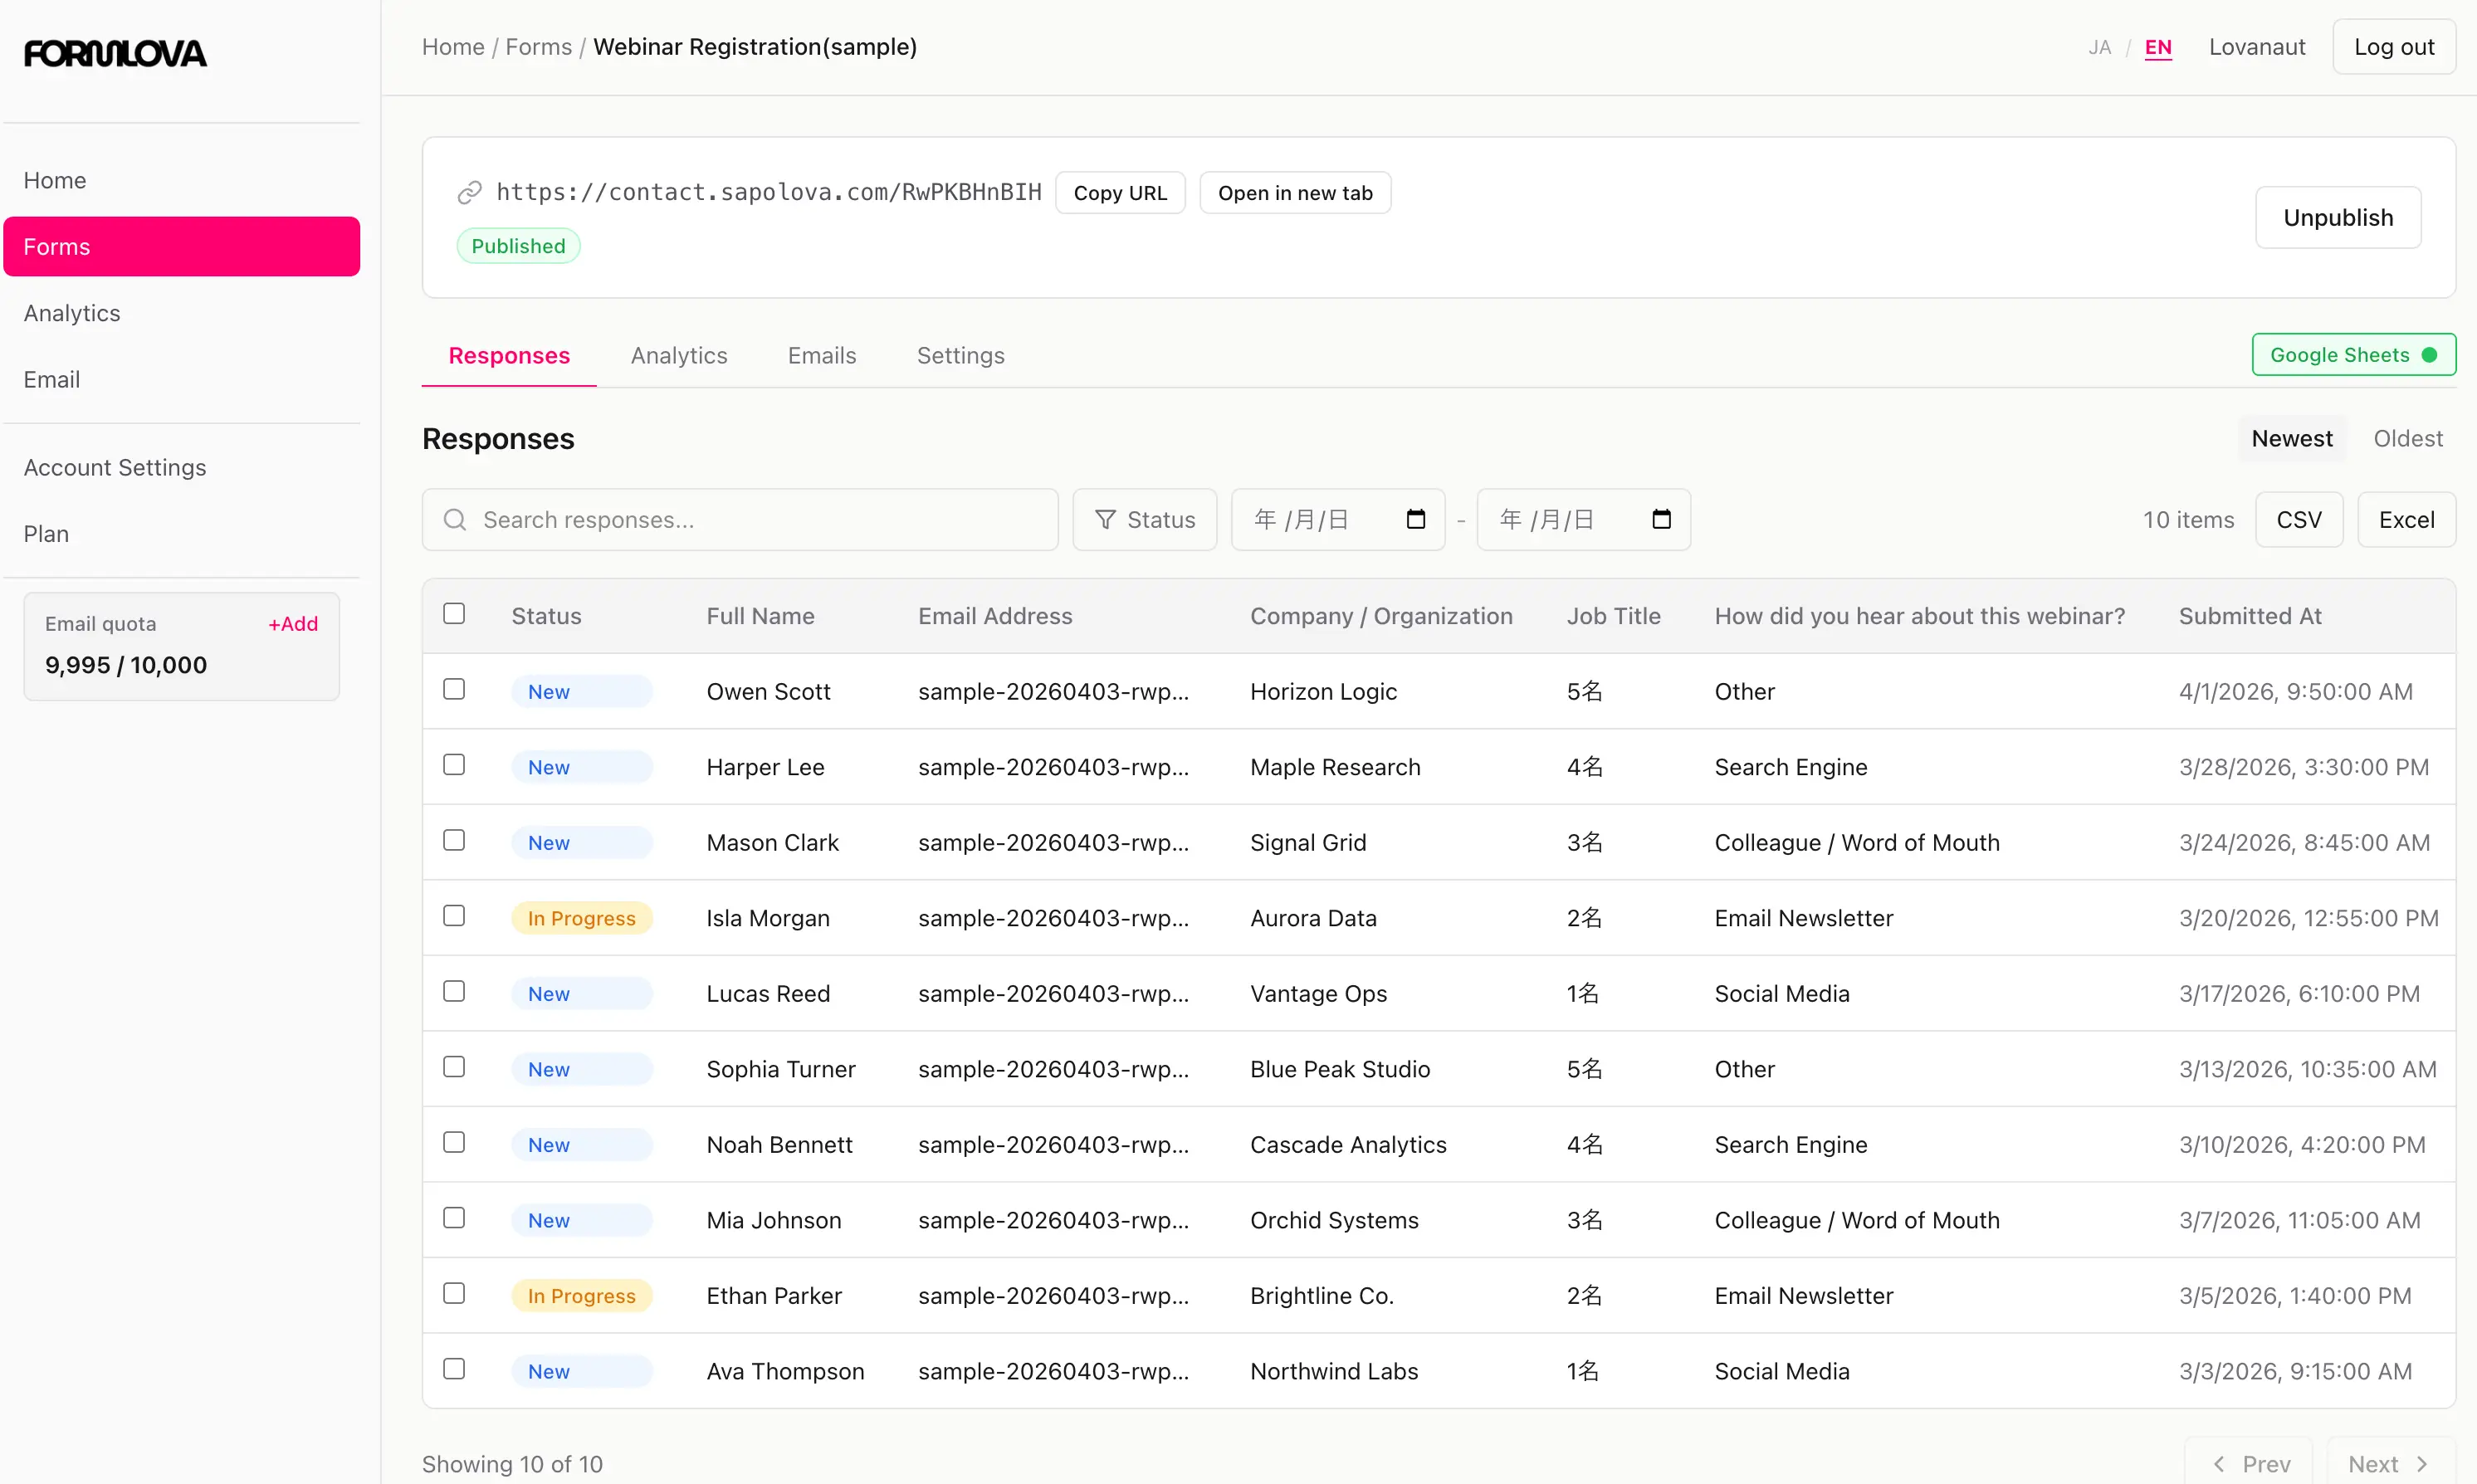Open the start date calendar picker icon

pyautogui.click(x=1415, y=519)
